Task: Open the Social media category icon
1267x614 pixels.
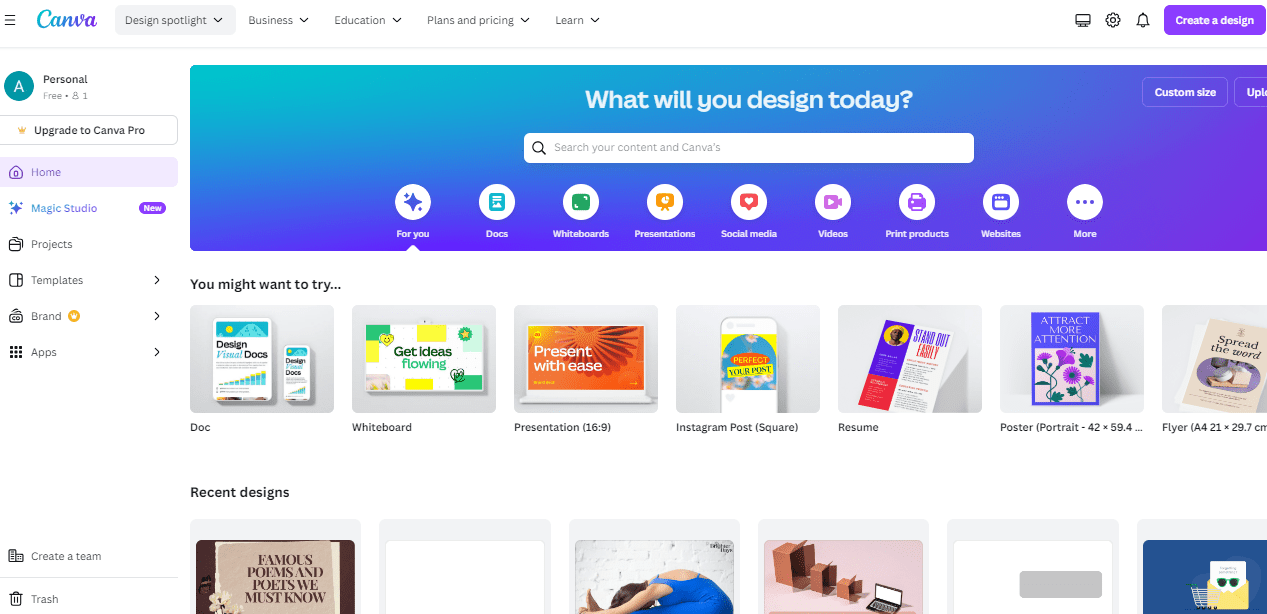Action: pyautogui.click(x=749, y=203)
